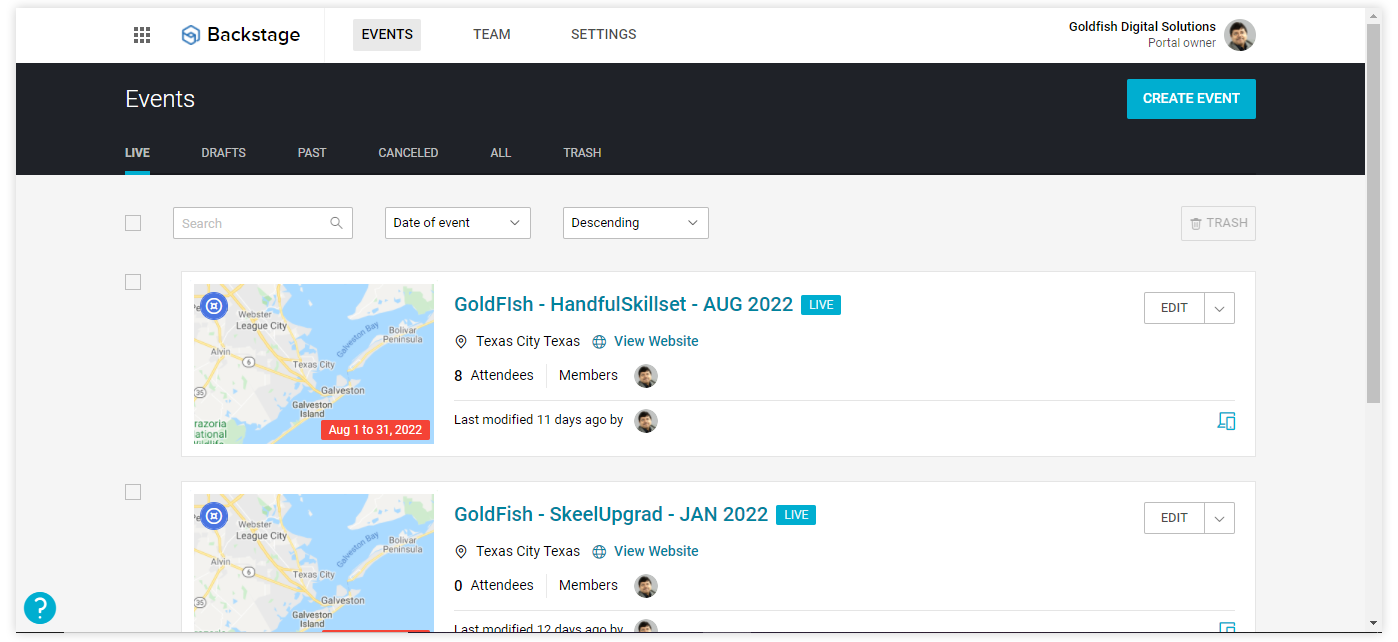
Task: Click globe icon beside HandfulSkillset View Website
Action: click(x=599, y=342)
